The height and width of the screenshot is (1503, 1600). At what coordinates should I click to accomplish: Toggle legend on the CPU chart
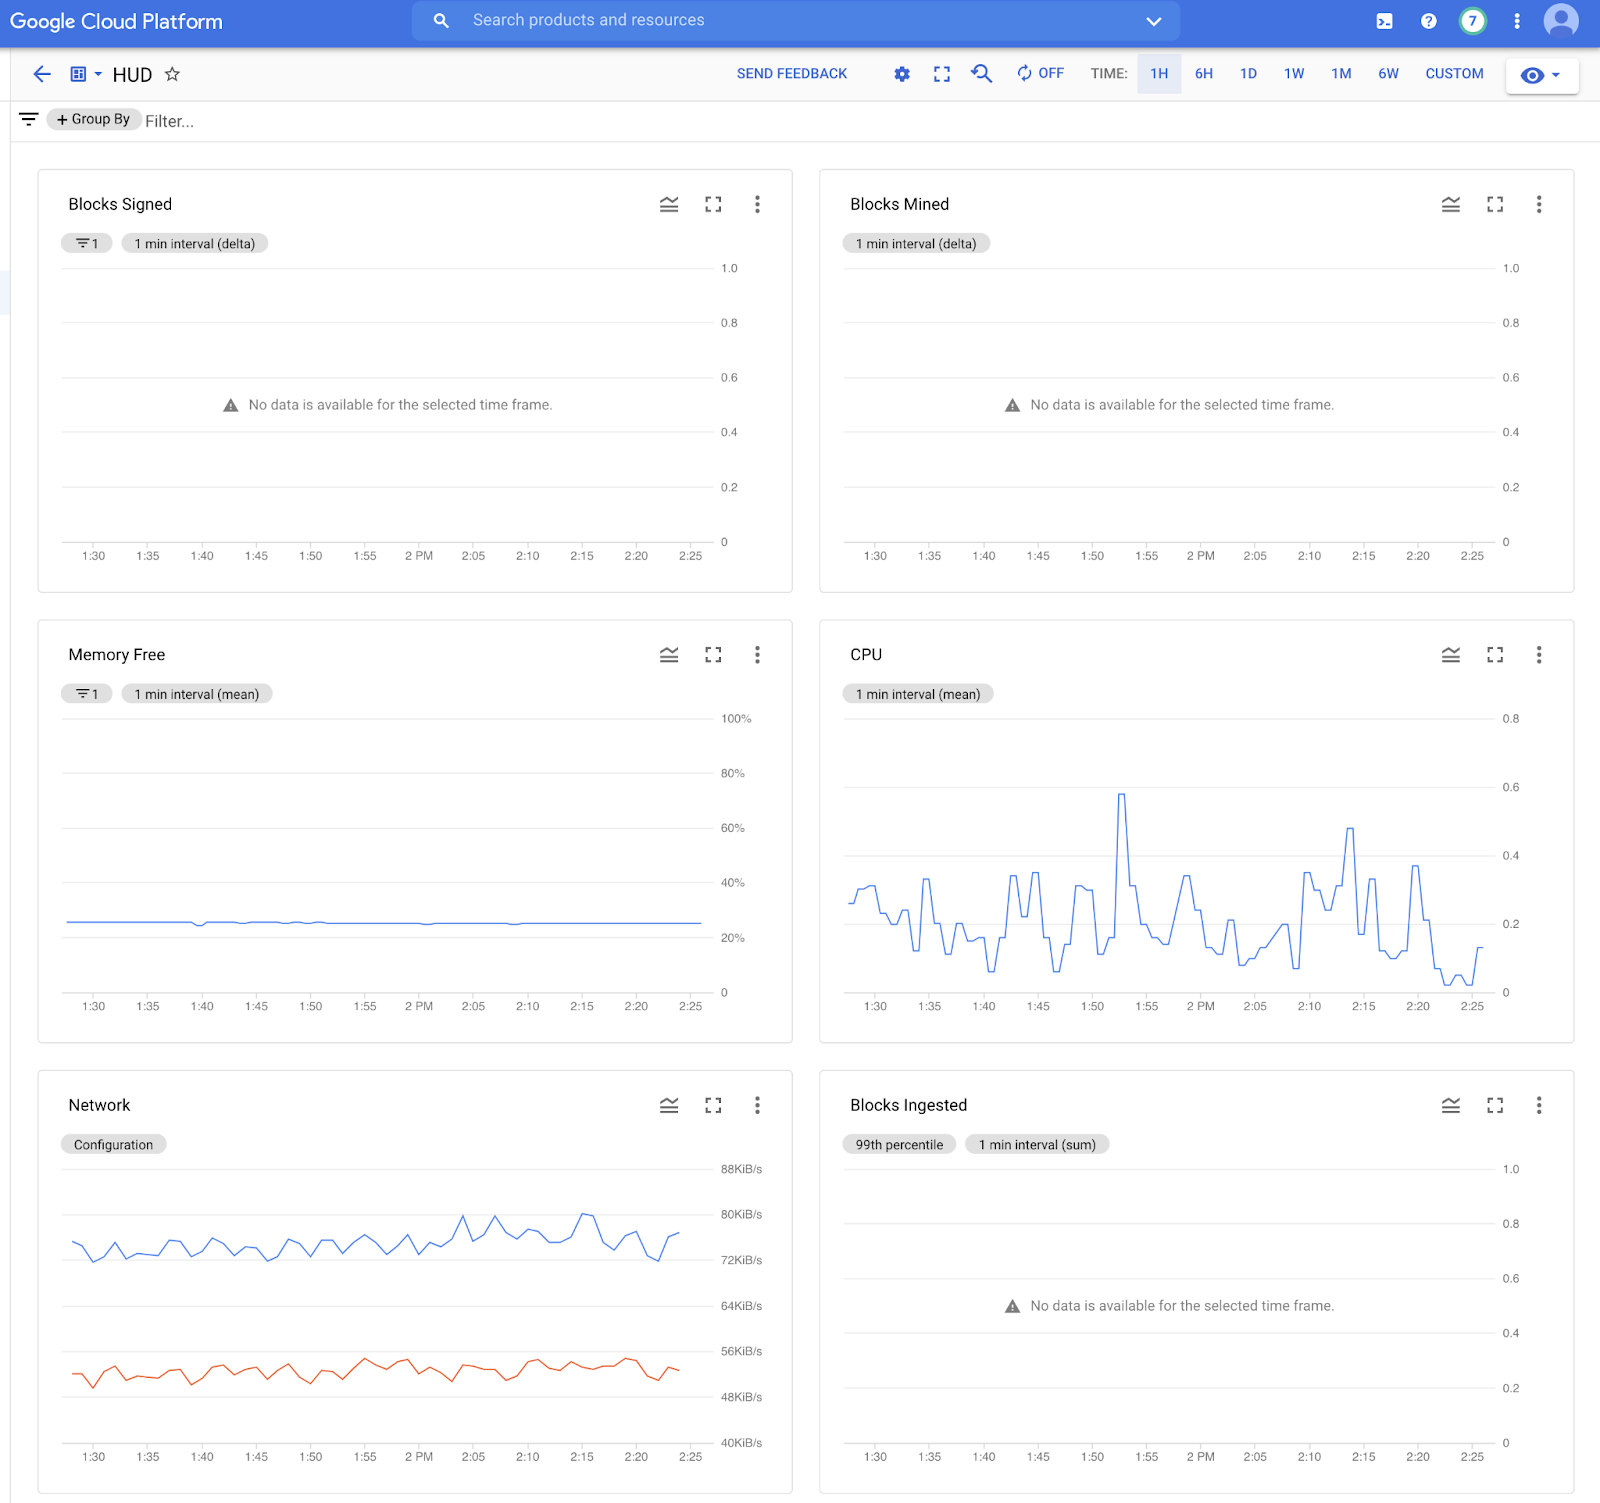[x=1450, y=655]
